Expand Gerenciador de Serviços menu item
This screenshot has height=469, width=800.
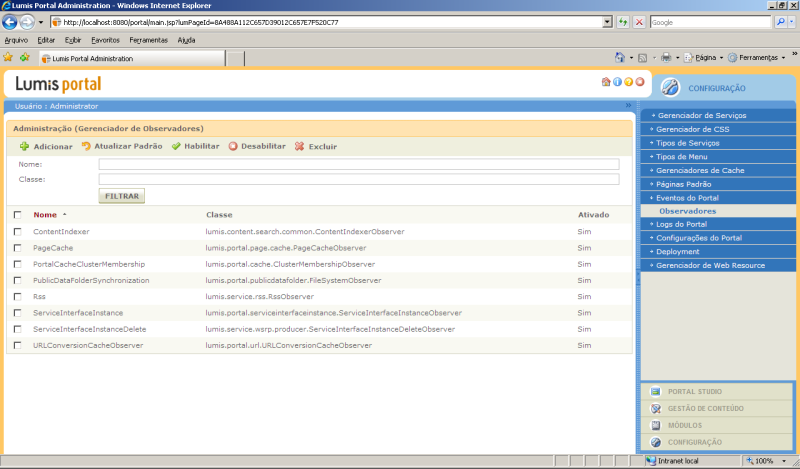point(718,115)
